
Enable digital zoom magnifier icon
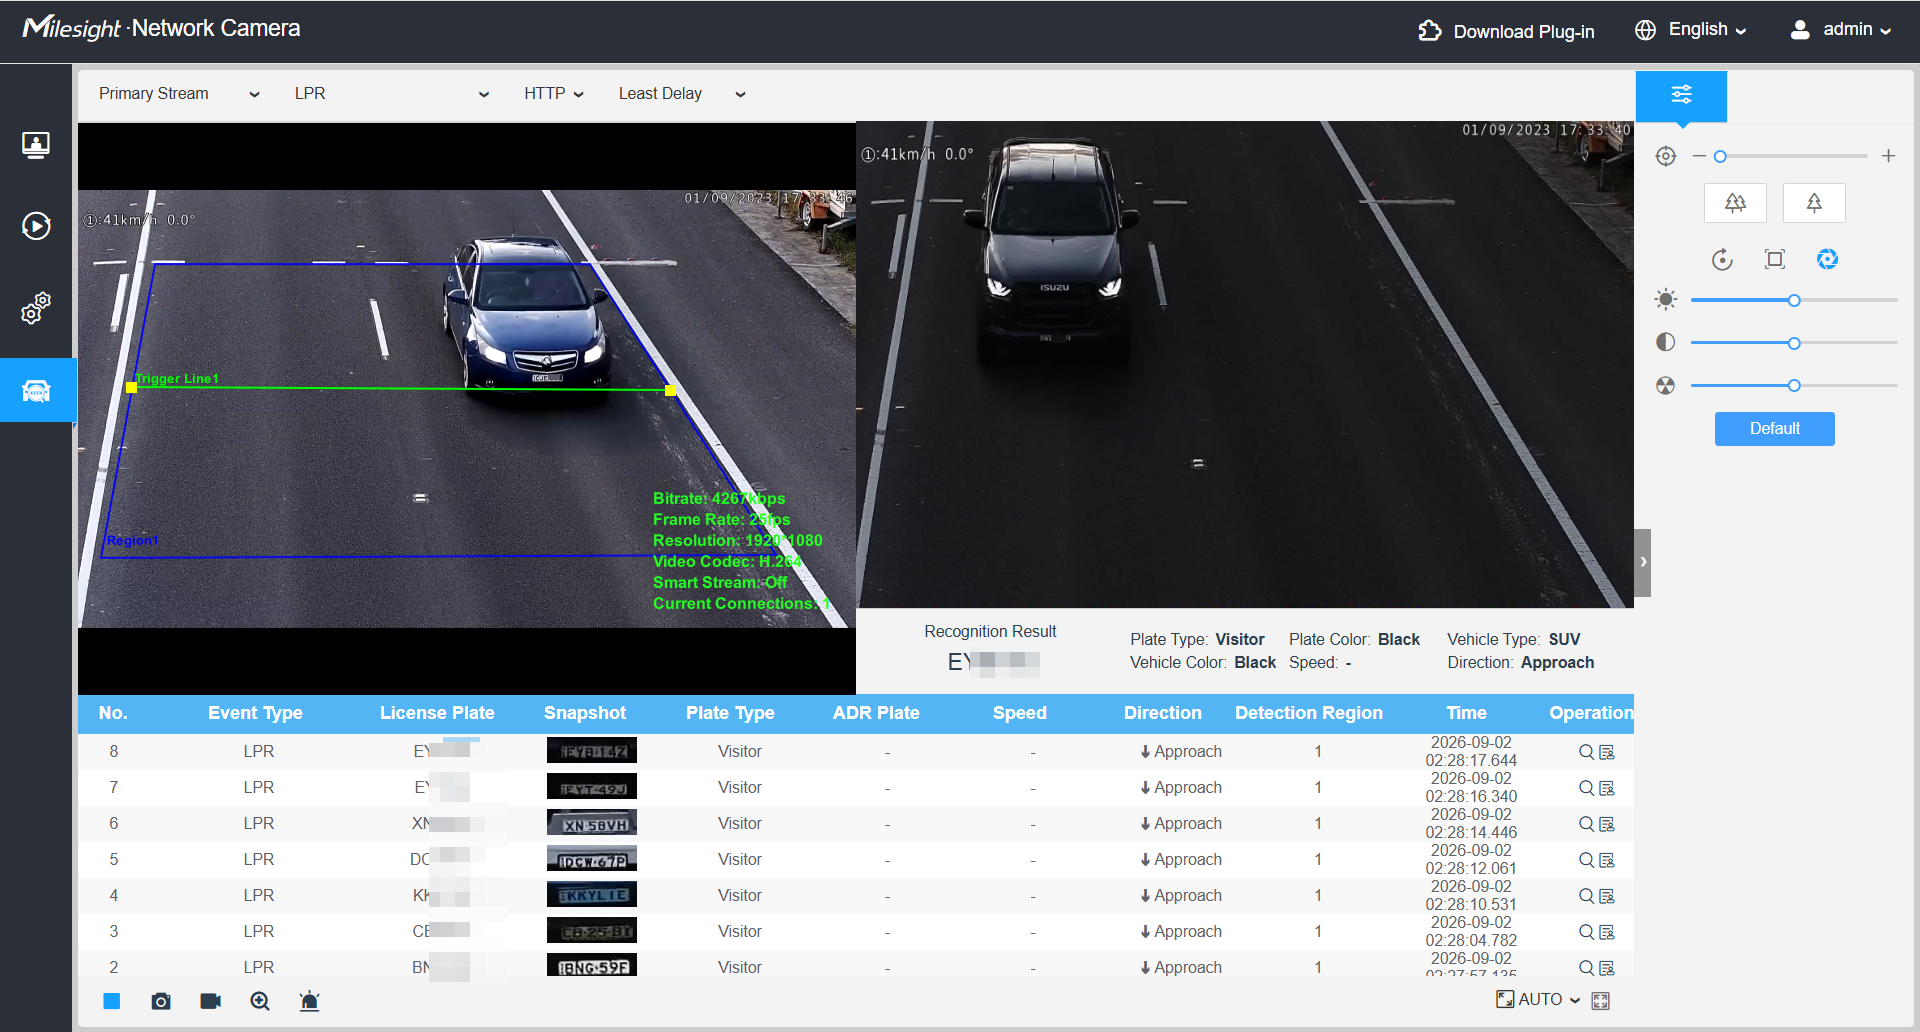pos(260,1001)
